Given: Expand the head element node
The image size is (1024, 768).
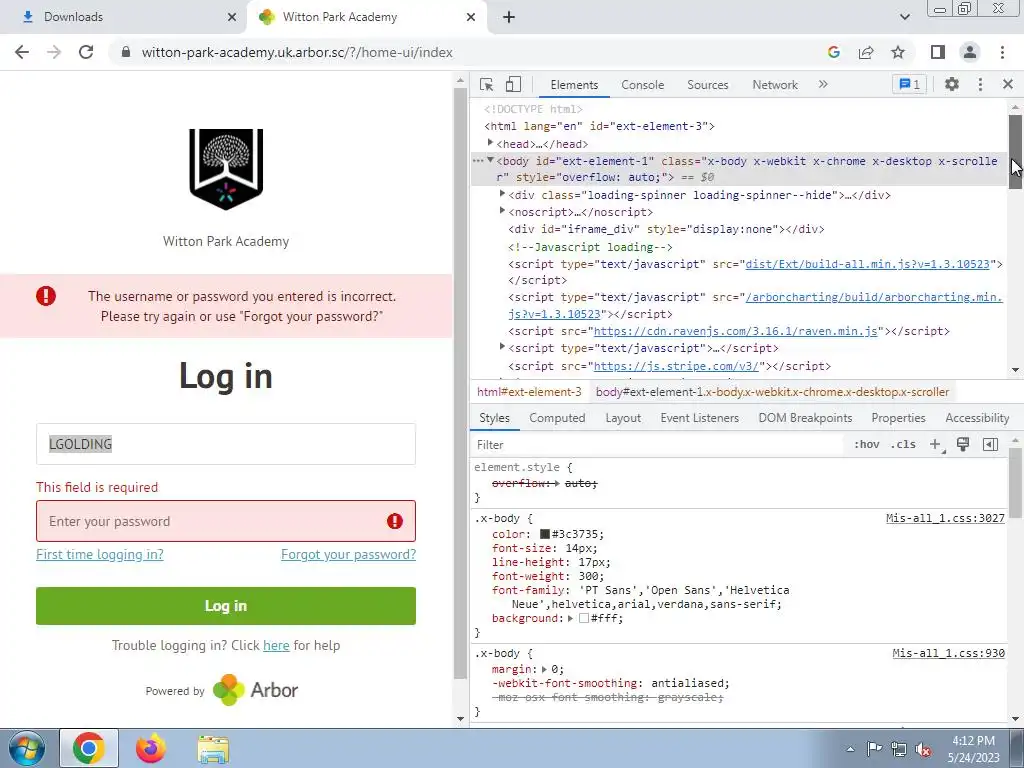Looking at the screenshot, I should point(490,143).
